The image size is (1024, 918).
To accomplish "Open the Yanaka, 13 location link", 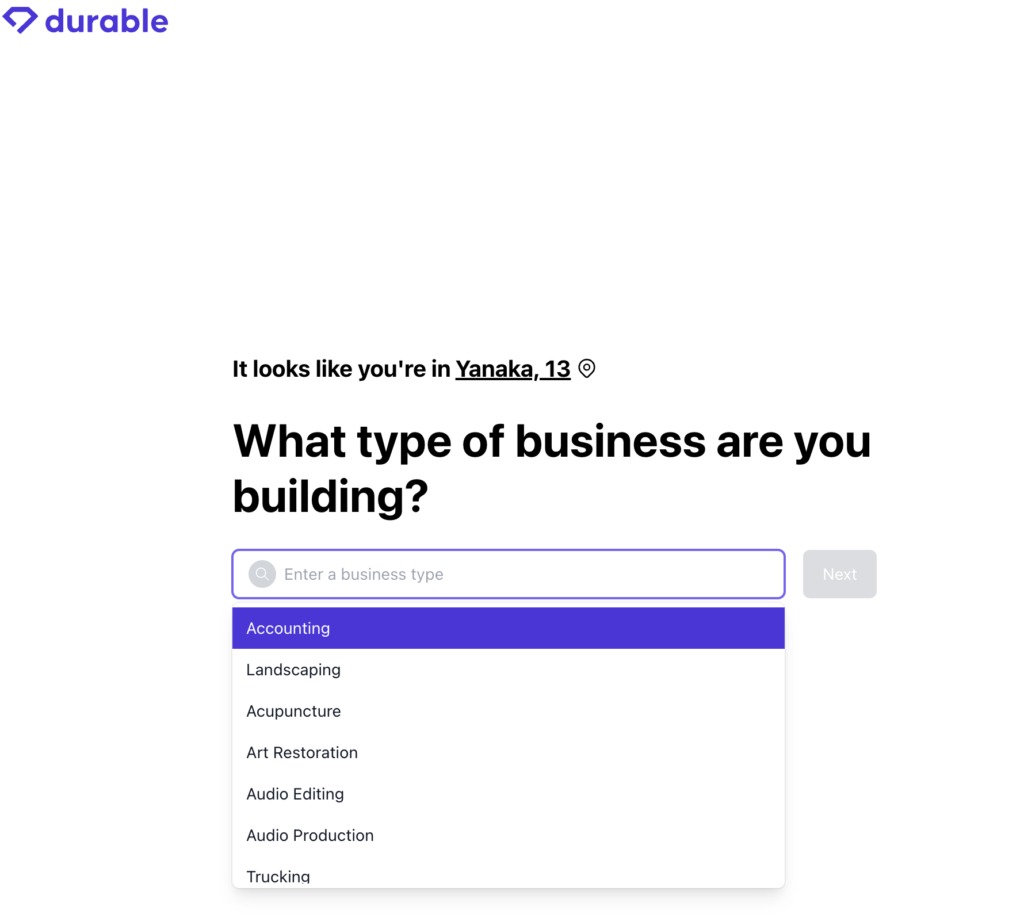I will click(513, 369).
